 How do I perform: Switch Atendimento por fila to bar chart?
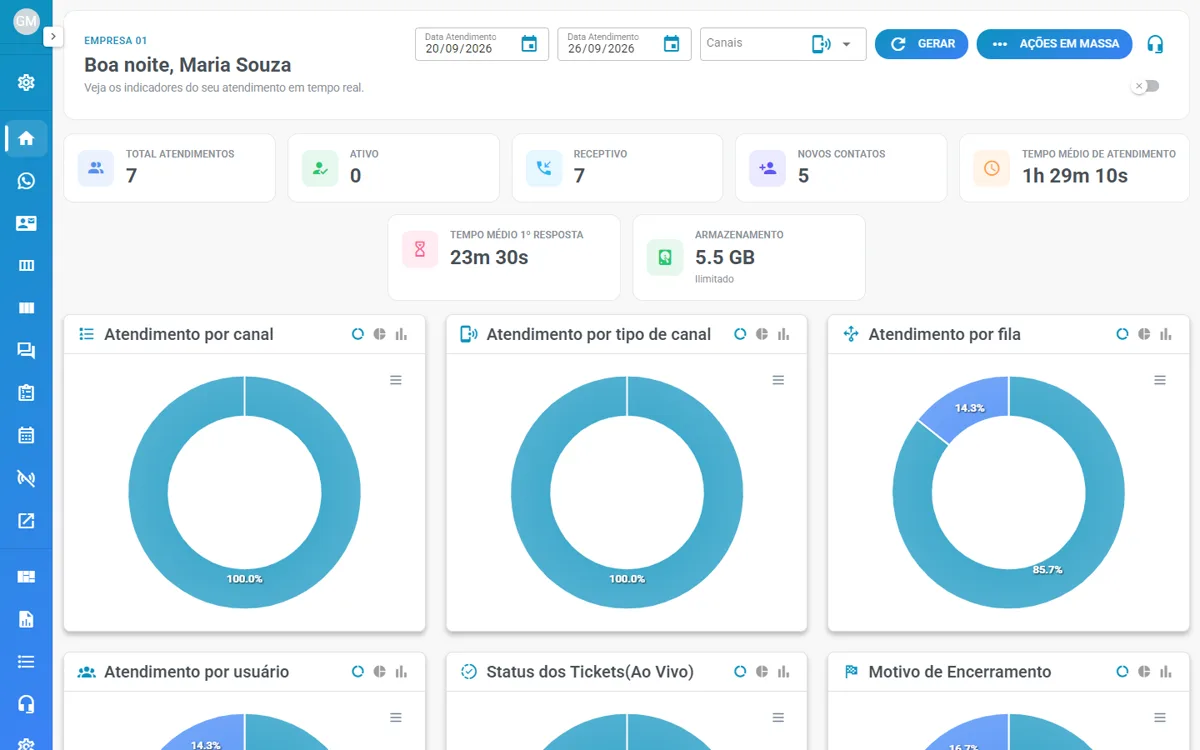click(1166, 334)
